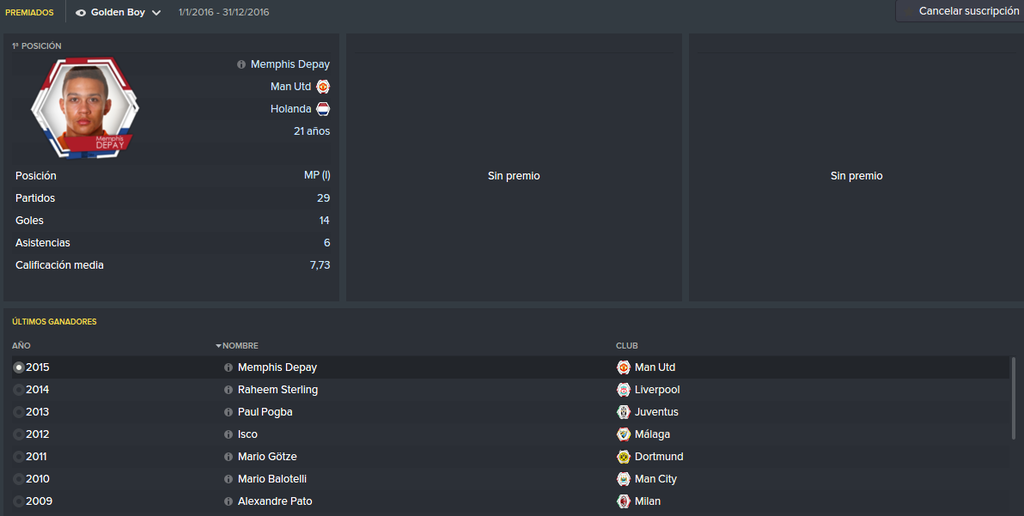Image resolution: width=1024 pixels, height=516 pixels.
Task: Click the winners list vertical scrollbar
Action: (1014, 398)
